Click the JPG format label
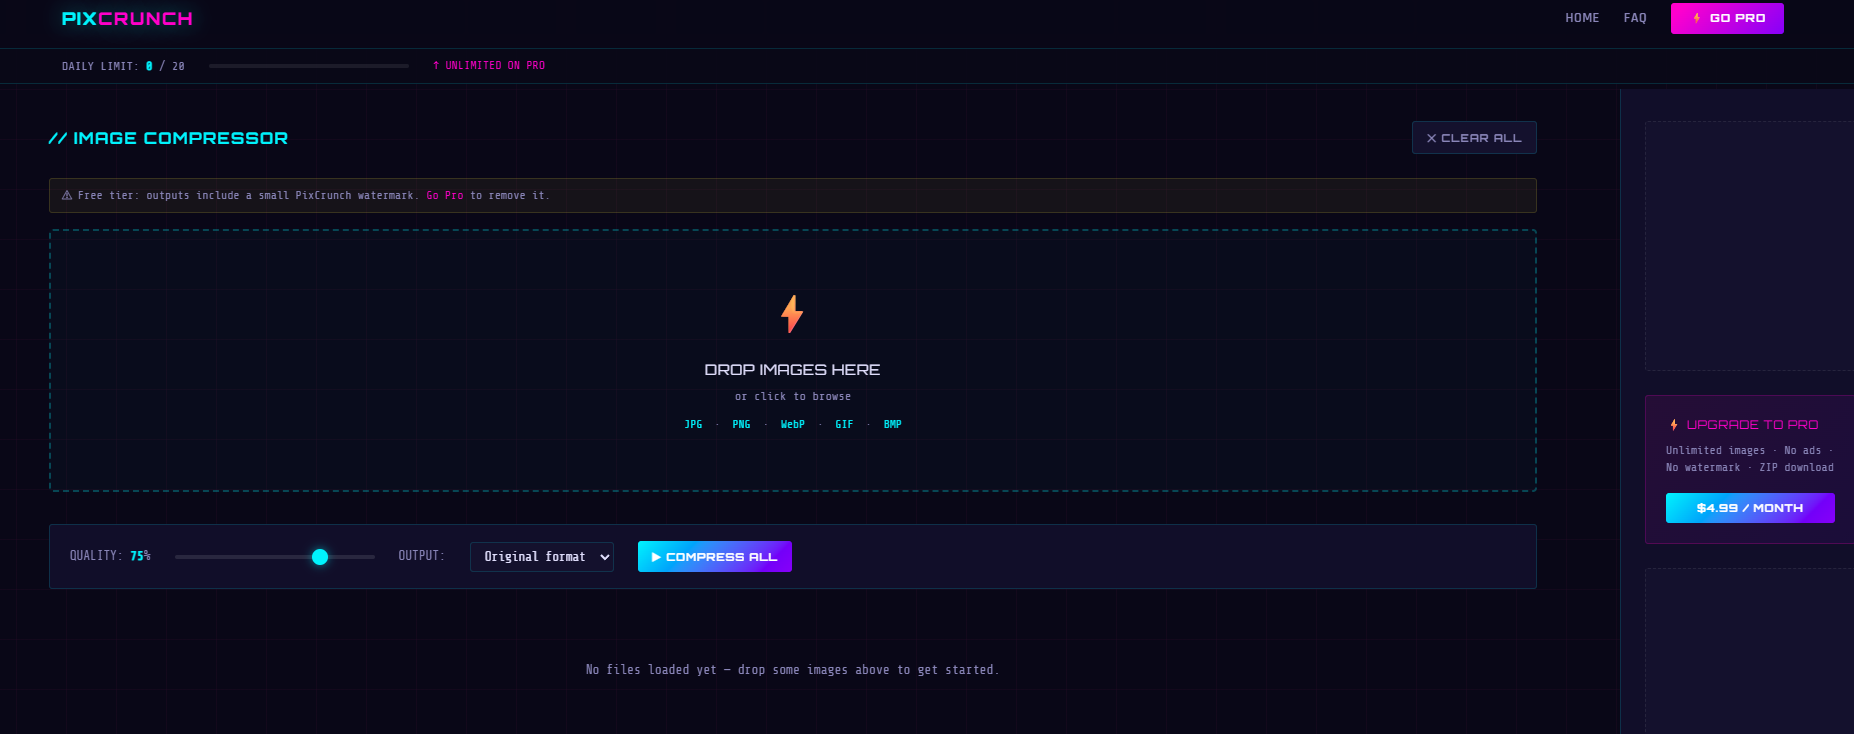 click(x=693, y=425)
